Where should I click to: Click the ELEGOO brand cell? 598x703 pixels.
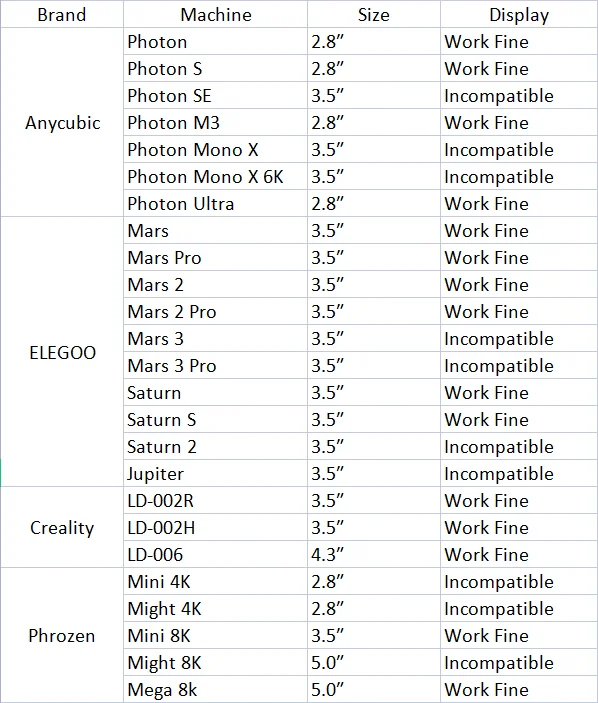(62, 352)
